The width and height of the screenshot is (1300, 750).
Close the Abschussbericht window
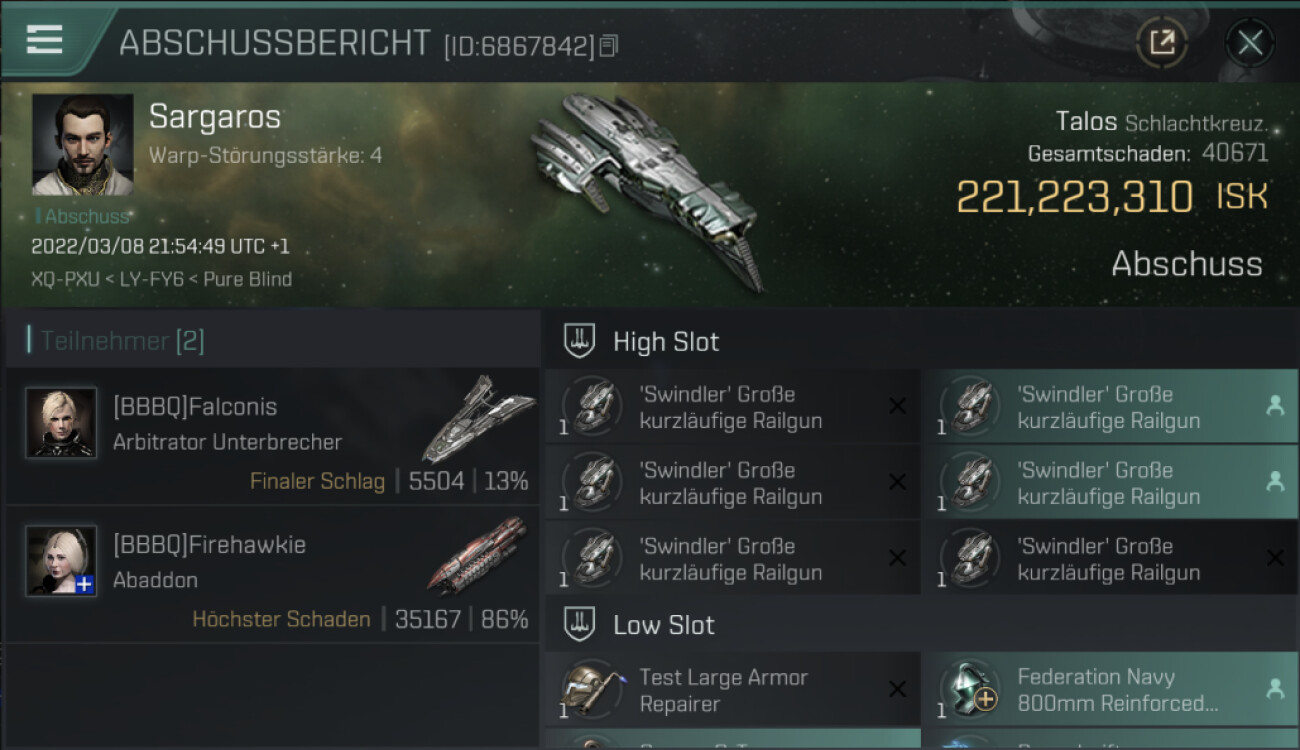click(1249, 42)
